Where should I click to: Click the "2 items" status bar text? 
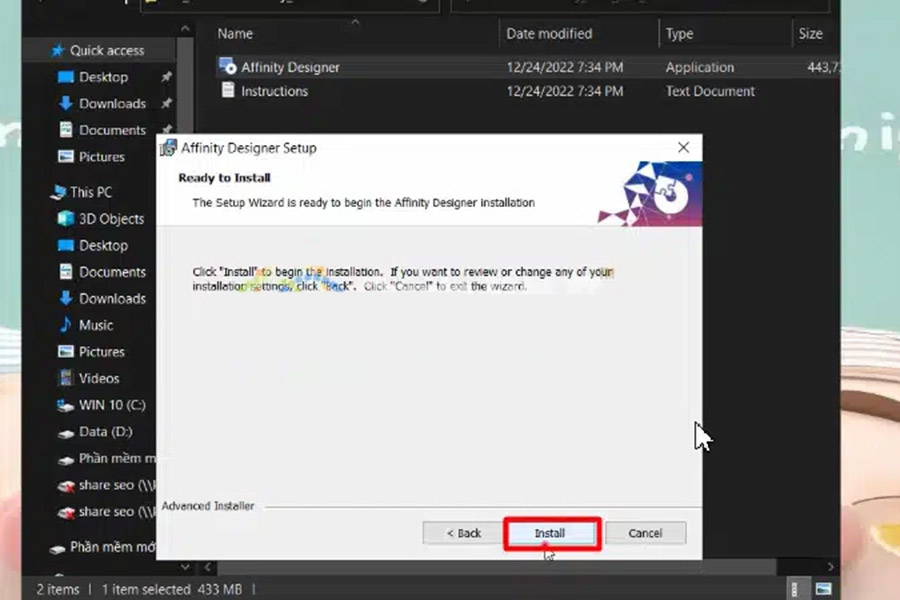(57, 590)
